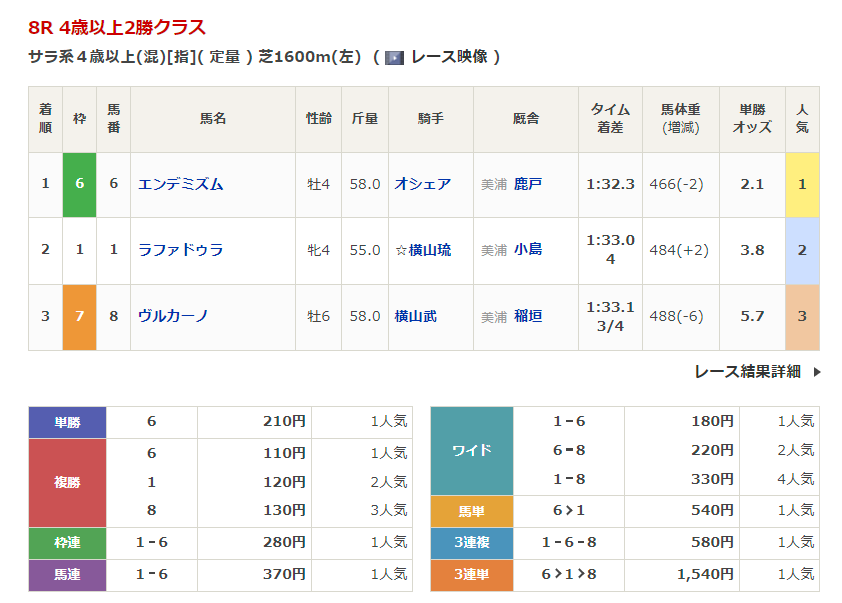The image size is (842, 603).
Task: Click the race video film icon
Action: coord(394,57)
